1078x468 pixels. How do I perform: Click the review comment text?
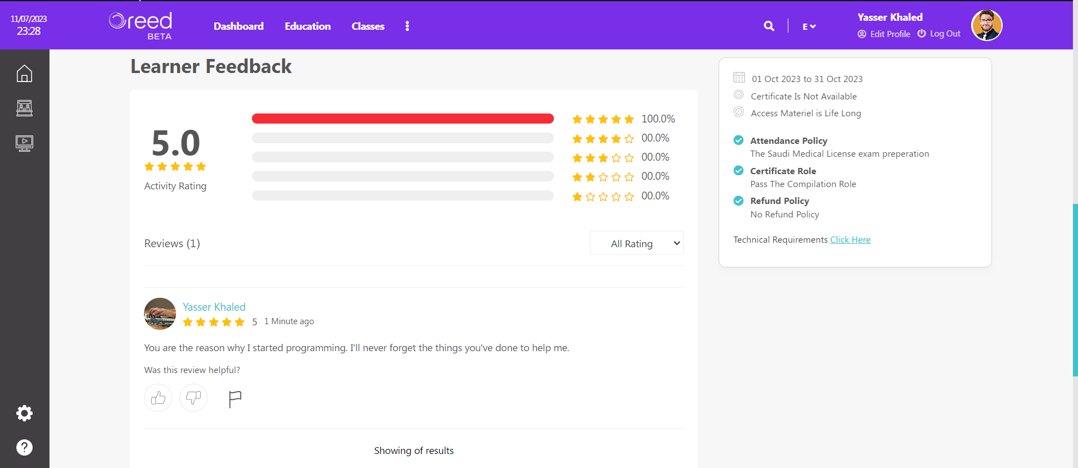point(357,348)
